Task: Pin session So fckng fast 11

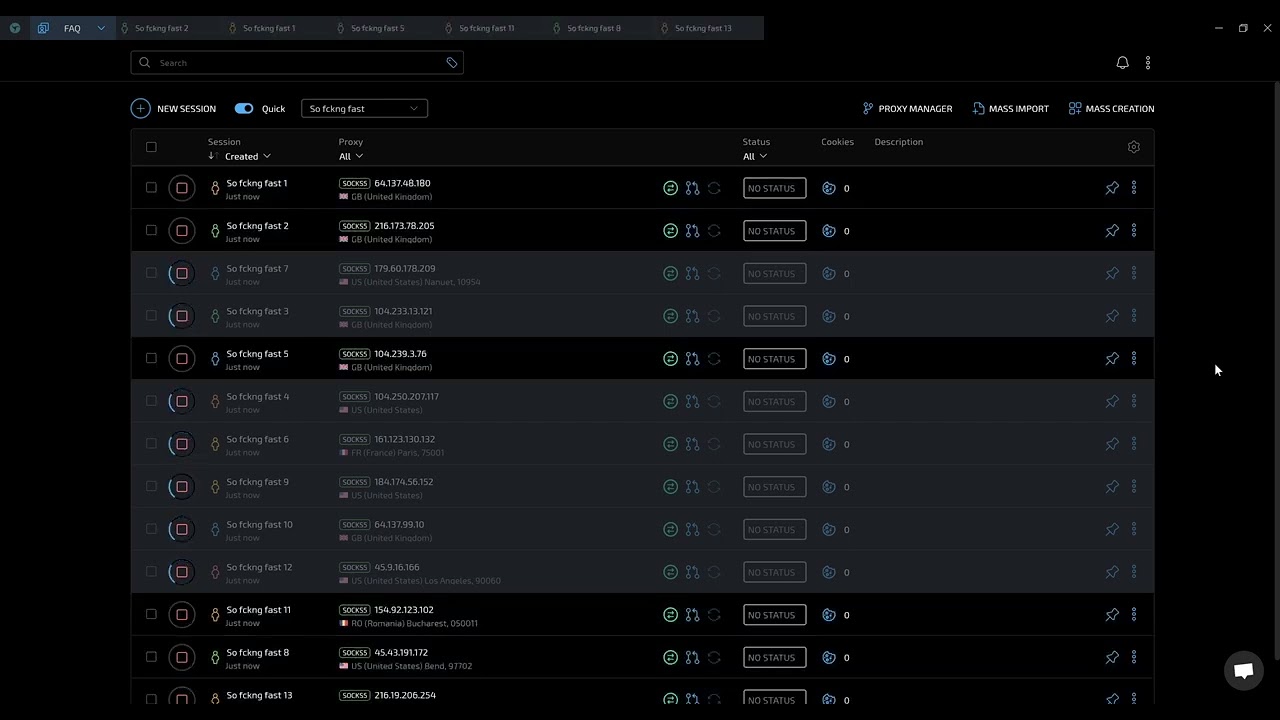Action: [1112, 615]
